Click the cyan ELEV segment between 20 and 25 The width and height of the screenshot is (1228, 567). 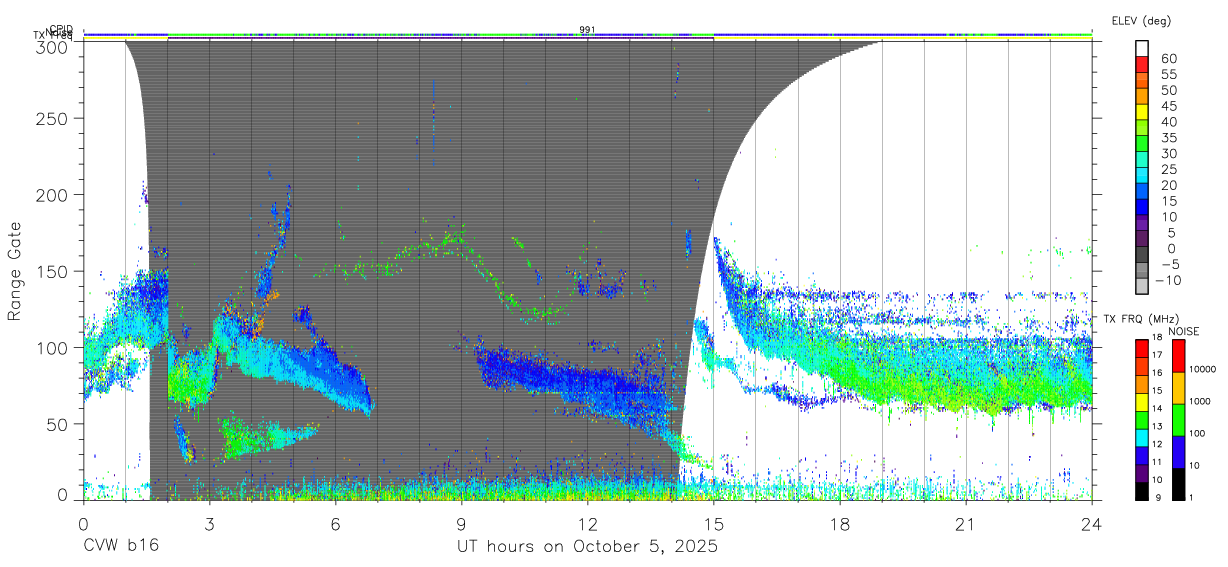tap(1143, 176)
